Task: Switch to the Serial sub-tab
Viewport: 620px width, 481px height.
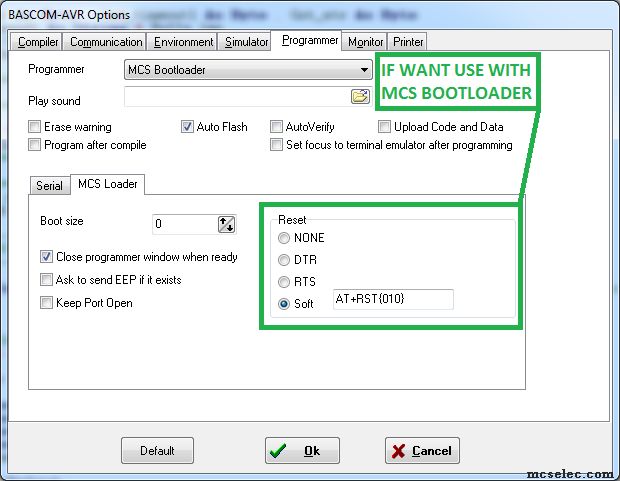Action: pyautogui.click(x=49, y=186)
